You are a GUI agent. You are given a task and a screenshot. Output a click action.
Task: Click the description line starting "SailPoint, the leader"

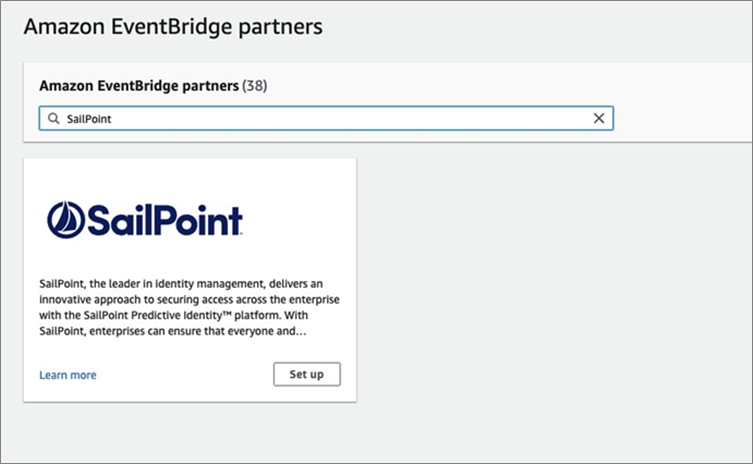point(181,283)
